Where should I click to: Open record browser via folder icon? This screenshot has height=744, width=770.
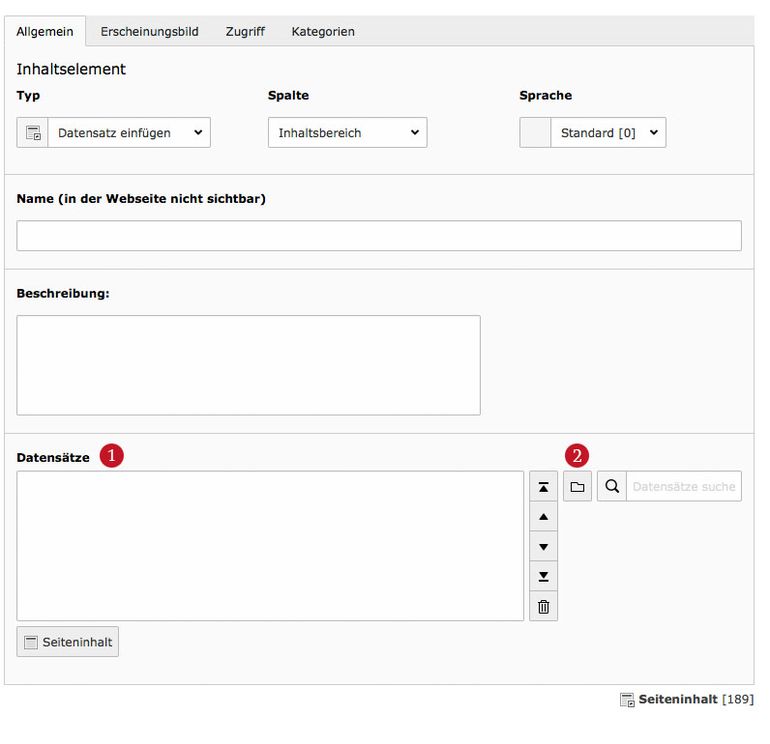(577, 486)
